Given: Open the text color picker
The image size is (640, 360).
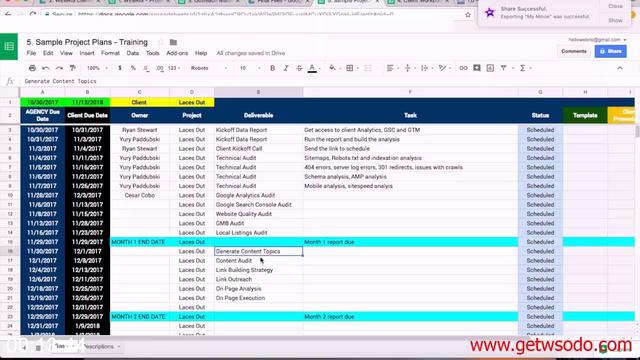Looking at the screenshot, I should 312,68.
